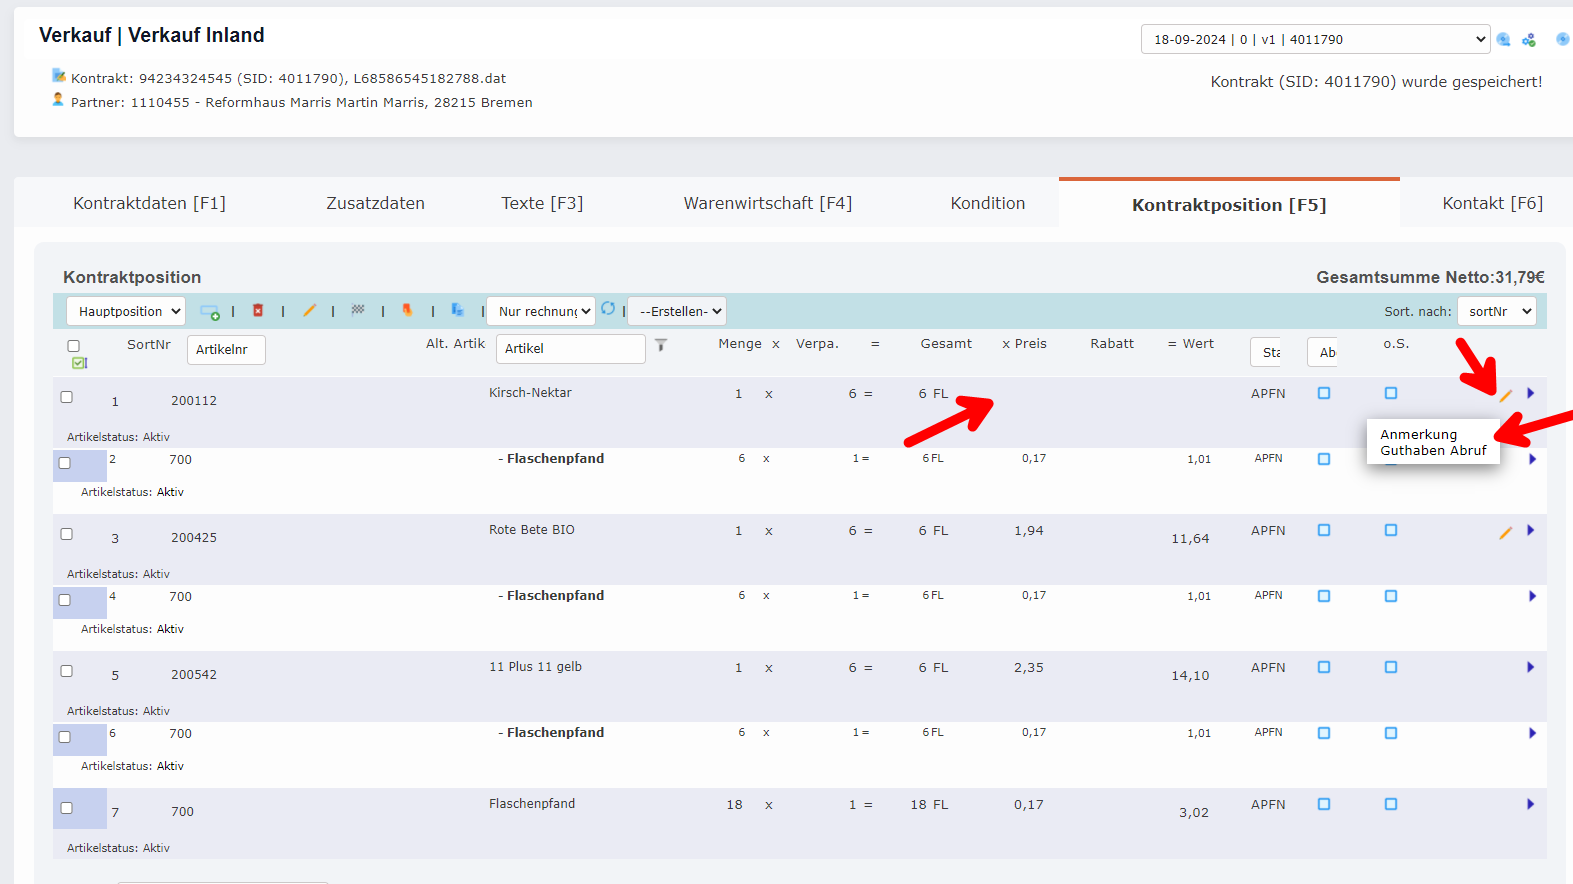Edit Rote Bete BIO row with pencil icon

pyautogui.click(x=1505, y=533)
